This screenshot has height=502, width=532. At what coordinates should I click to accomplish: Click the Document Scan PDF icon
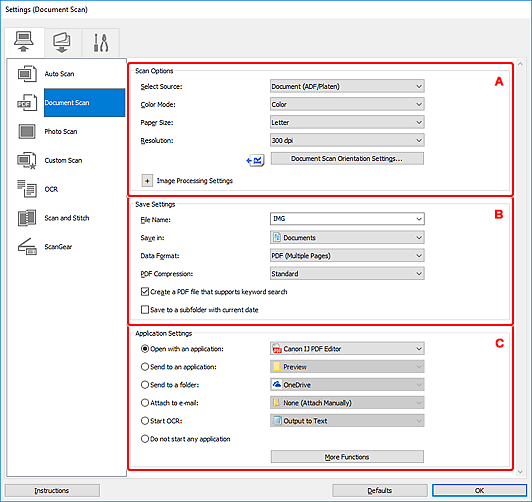click(x=27, y=102)
